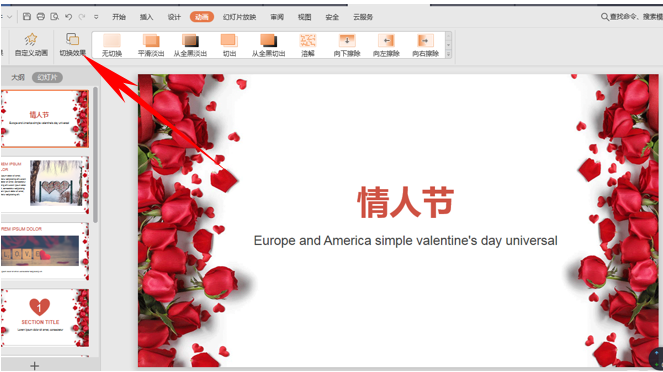This screenshot has width=663, height=372.
Task: Open the custom animation (自定义动画) tool
Action: tap(31, 45)
